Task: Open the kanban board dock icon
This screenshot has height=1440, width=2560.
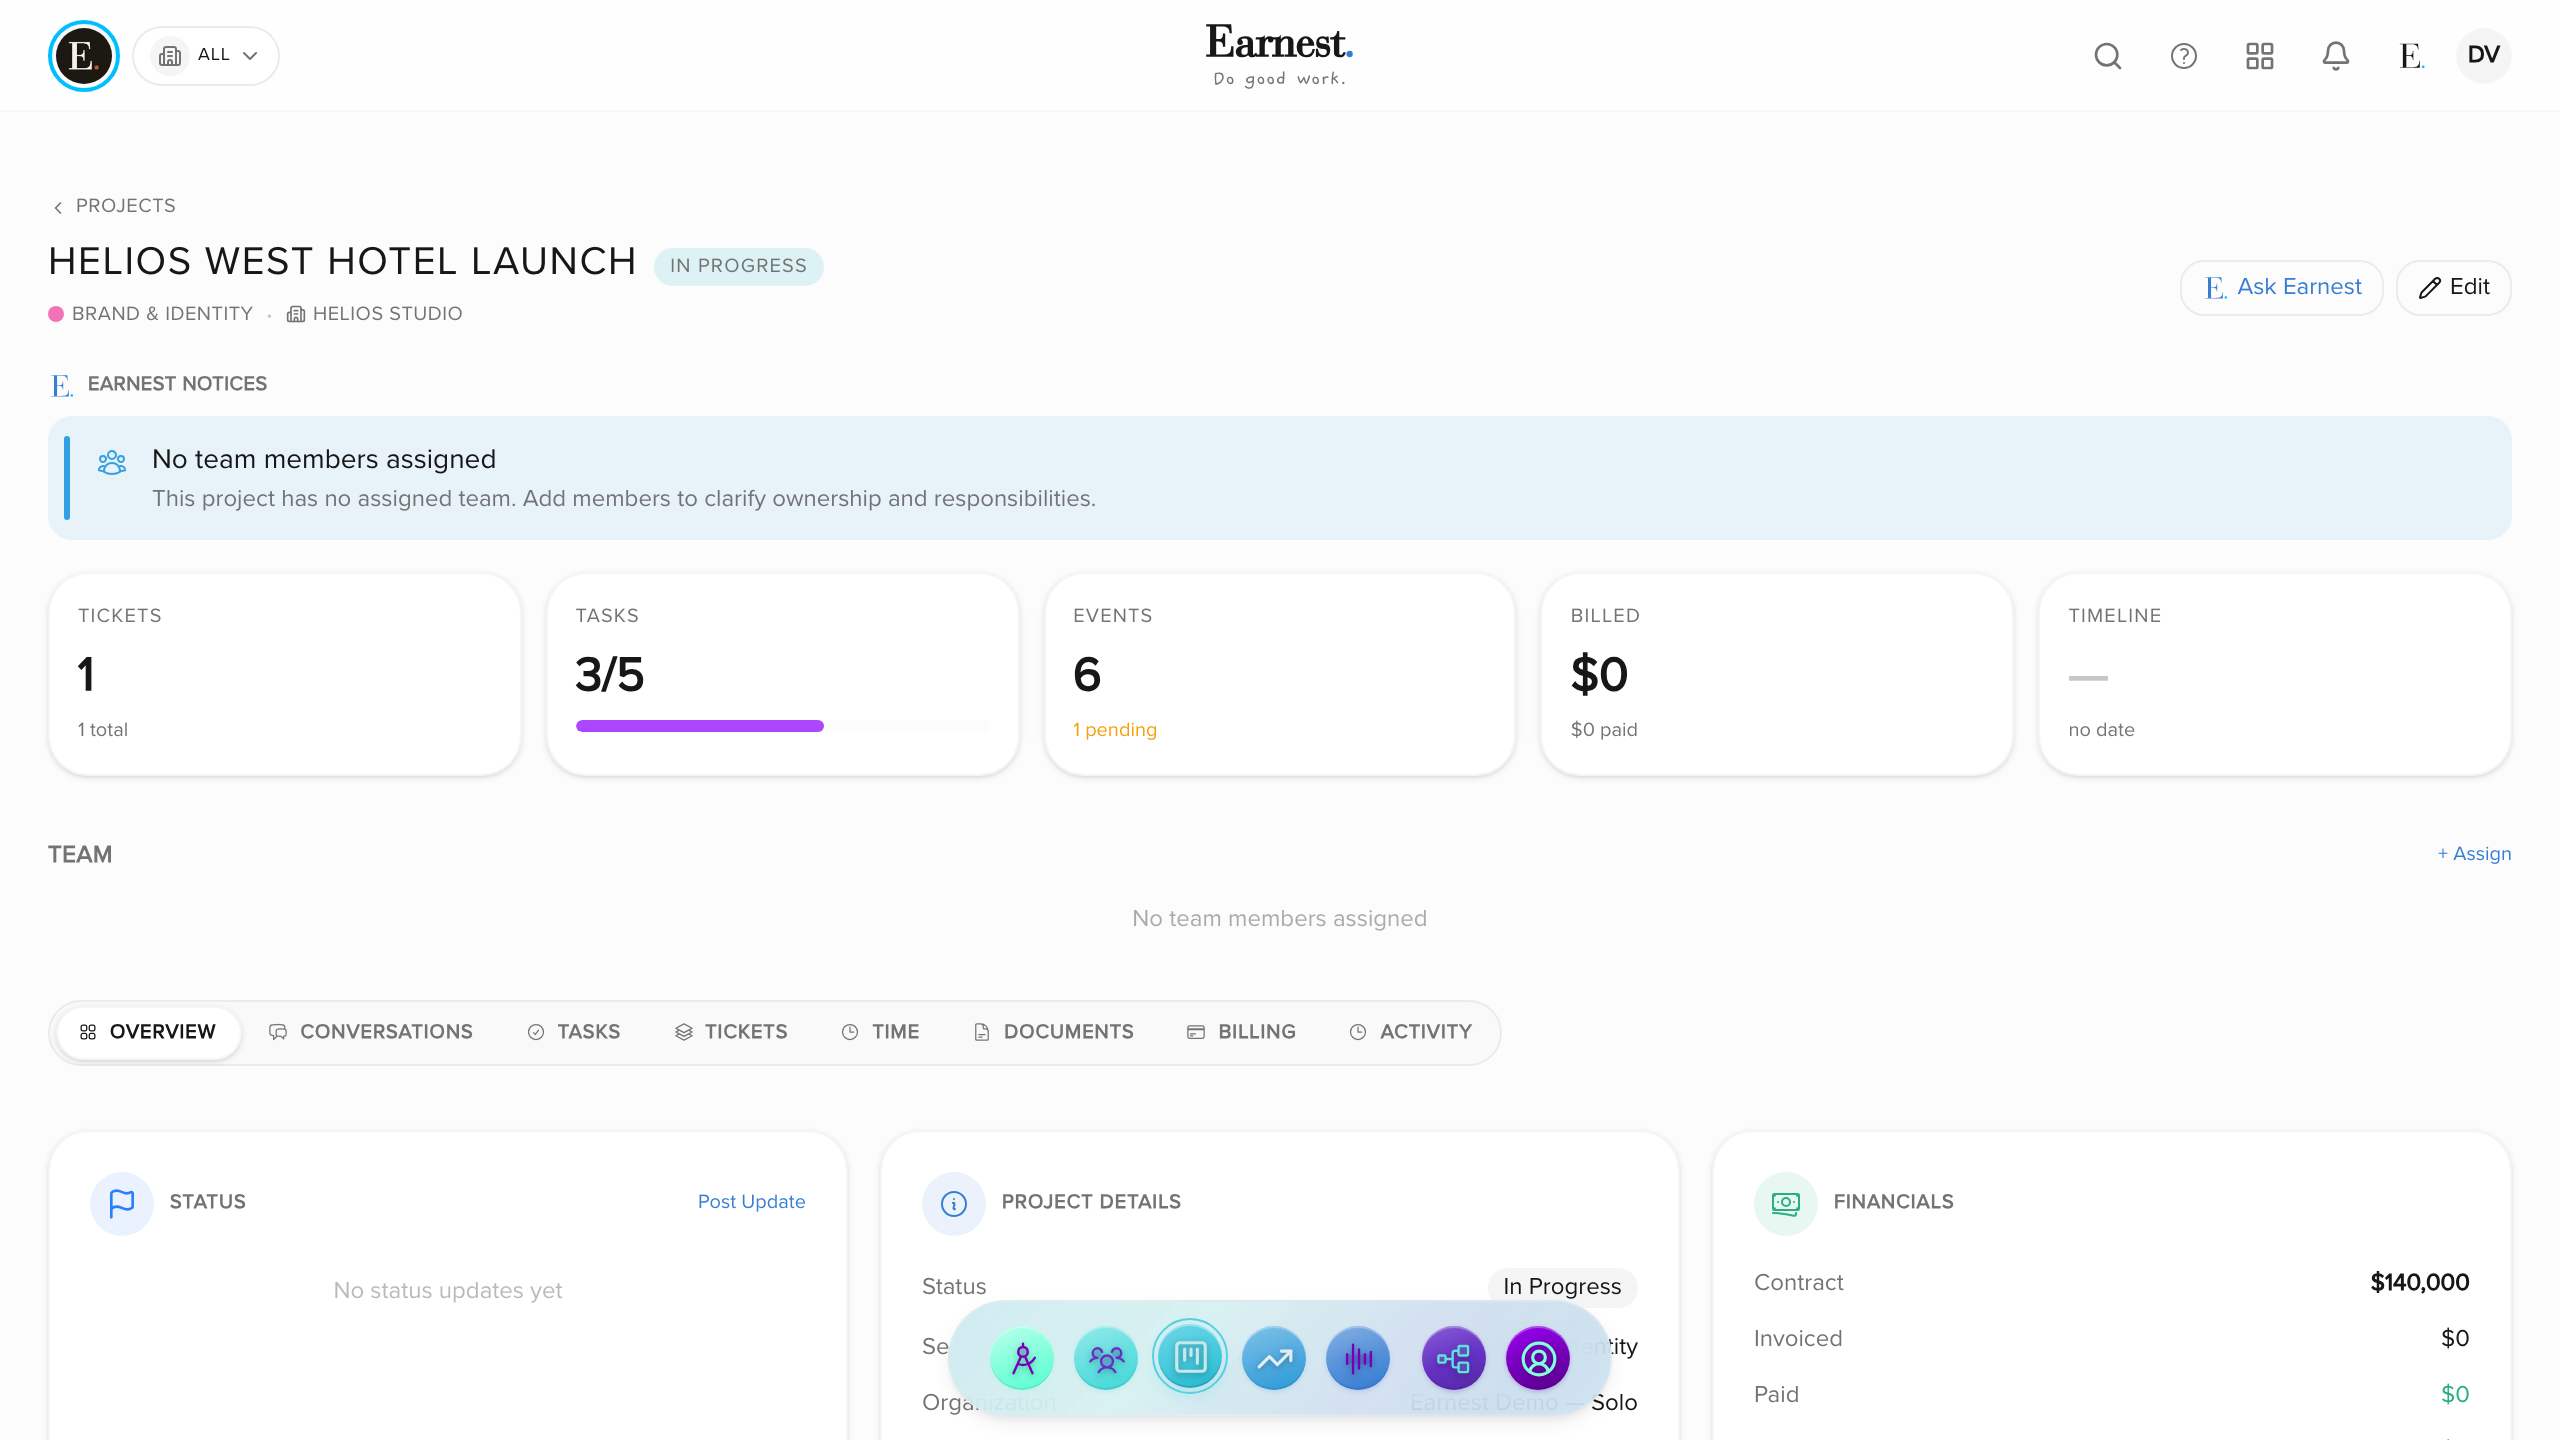Action: (1190, 1357)
